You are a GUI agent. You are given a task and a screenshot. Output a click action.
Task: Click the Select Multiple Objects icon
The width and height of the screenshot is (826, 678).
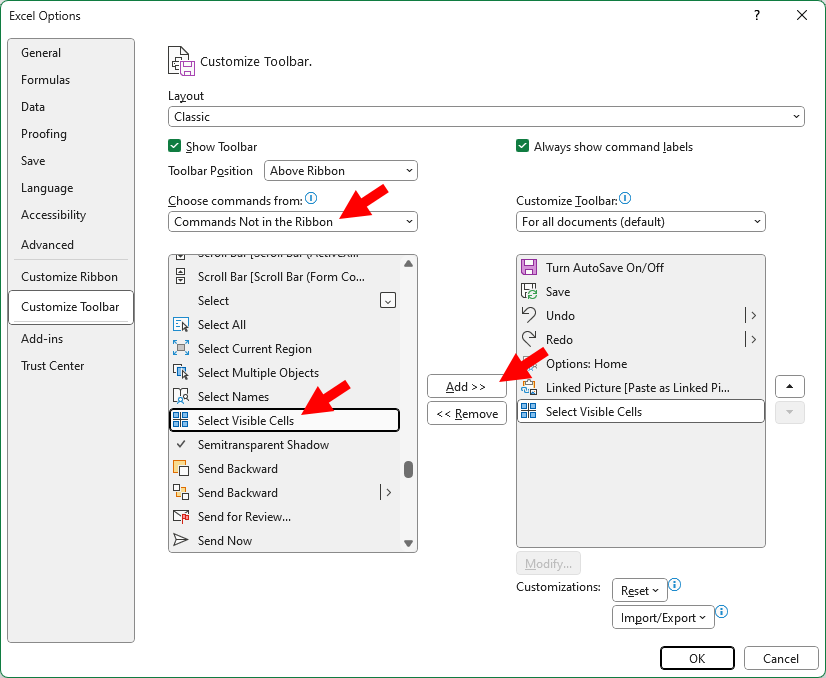[181, 372]
